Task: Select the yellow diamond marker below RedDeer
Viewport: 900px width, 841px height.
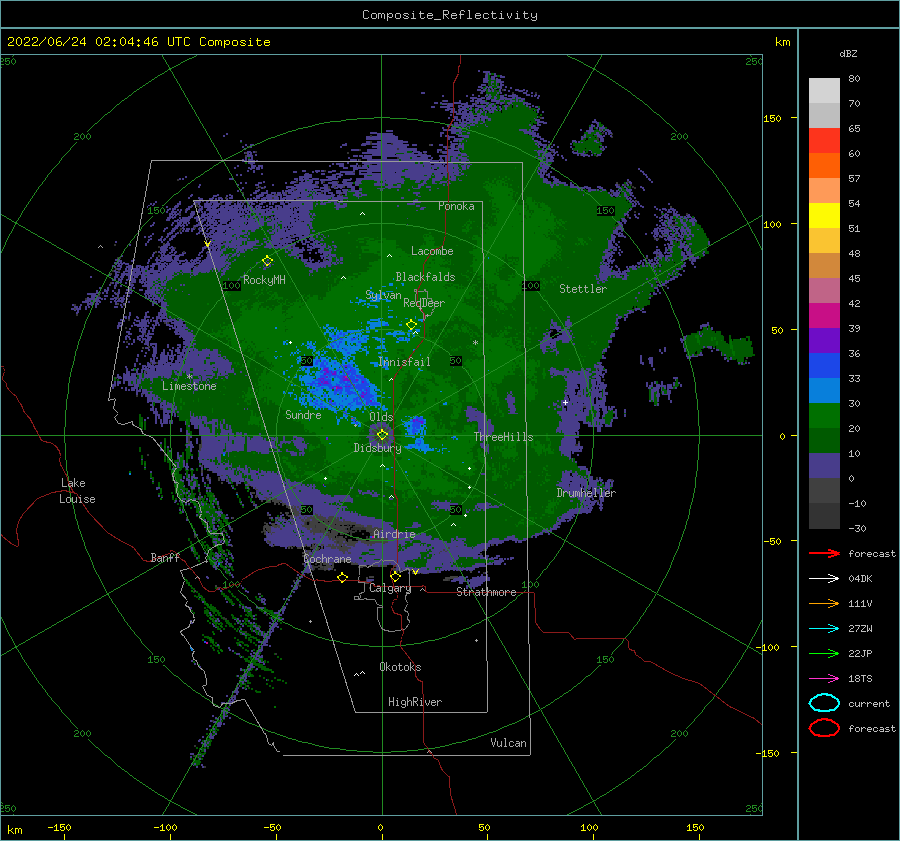Action: (411, 325)
